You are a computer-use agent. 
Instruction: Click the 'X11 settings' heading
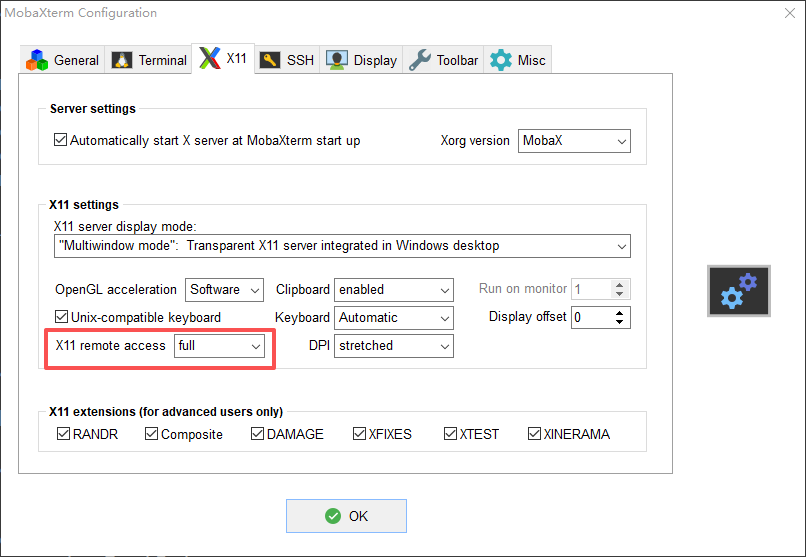click(x=84, y=205)
